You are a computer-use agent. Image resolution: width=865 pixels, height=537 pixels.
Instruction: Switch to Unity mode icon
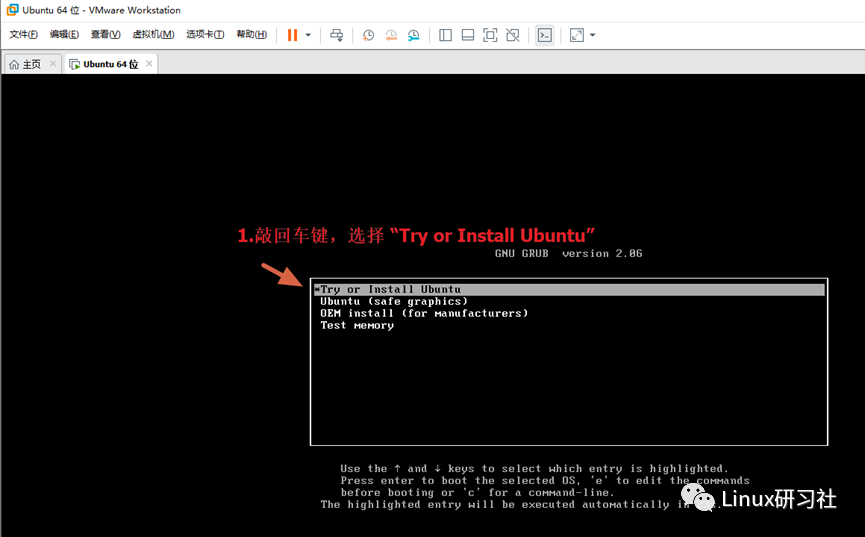pyautogui.click(x=512, y=35)
